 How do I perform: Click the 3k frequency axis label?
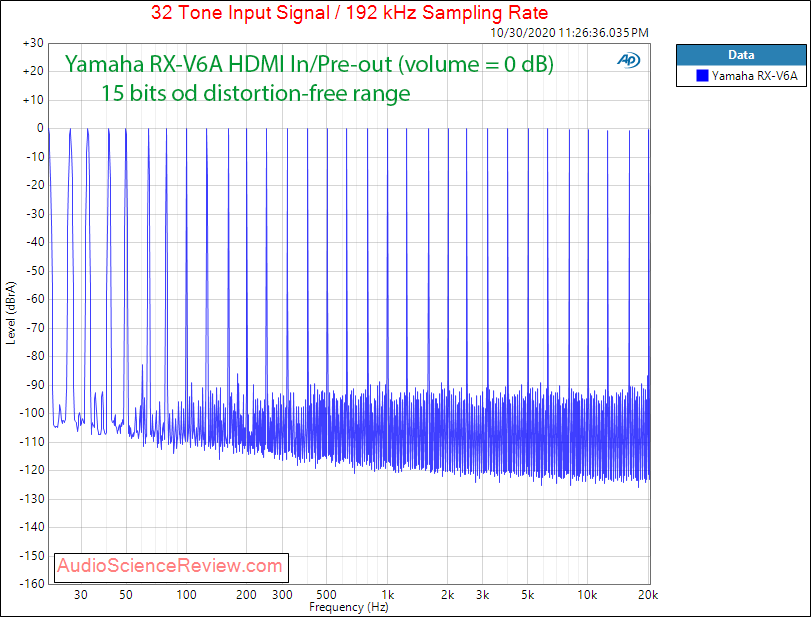pos(483,595)
